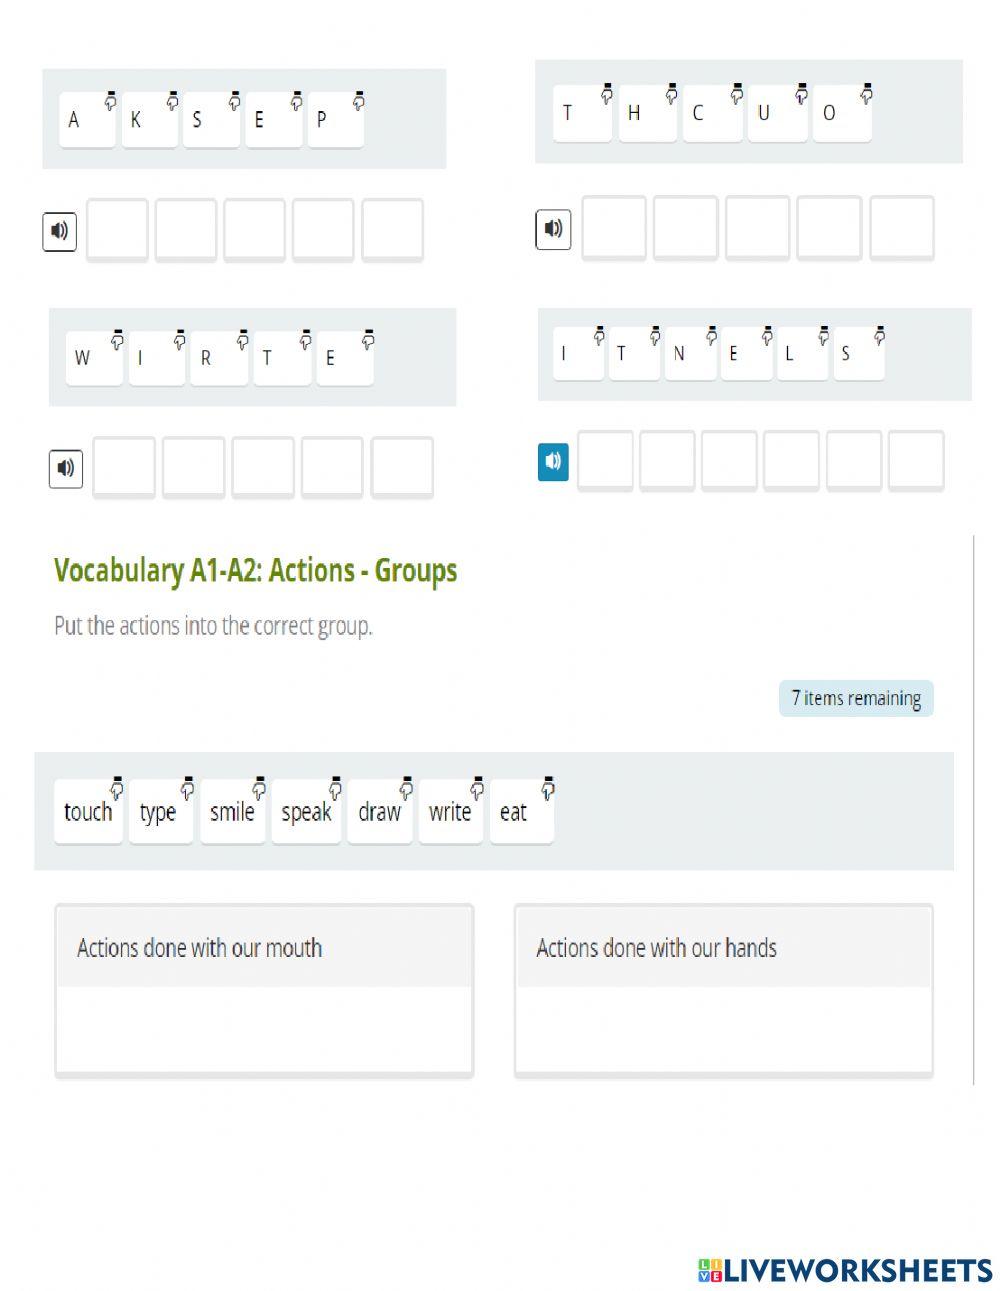Play audio for the WIRTE word
1000x1291 pixels.
pos(65,468)
